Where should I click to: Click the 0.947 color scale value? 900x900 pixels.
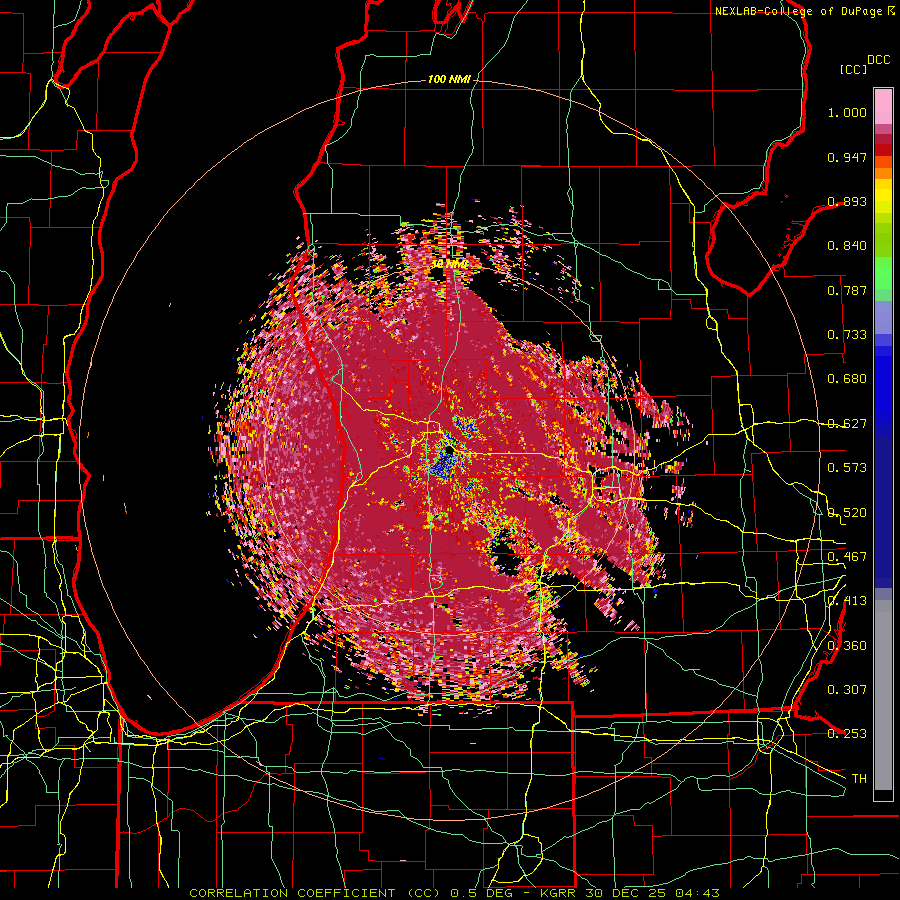click(847, 157)
